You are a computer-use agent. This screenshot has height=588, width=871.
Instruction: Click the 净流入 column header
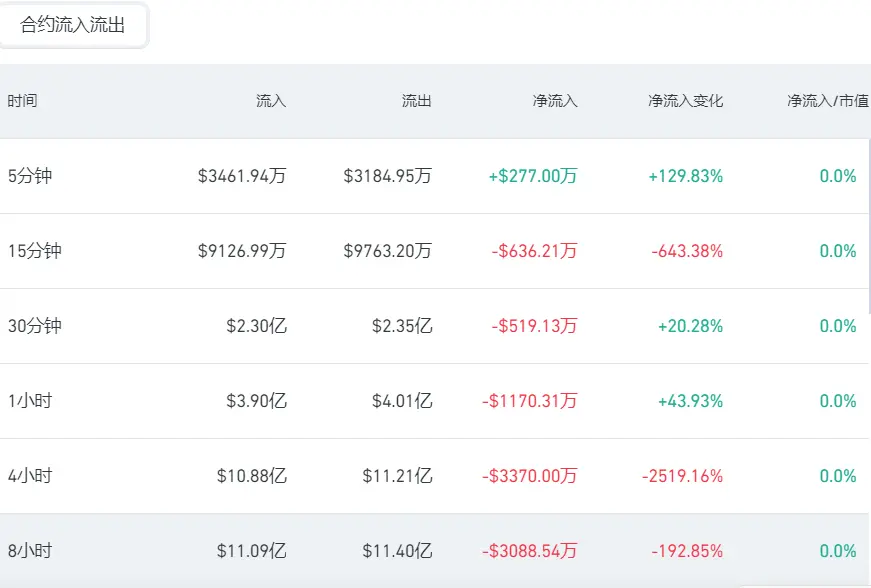555,100
